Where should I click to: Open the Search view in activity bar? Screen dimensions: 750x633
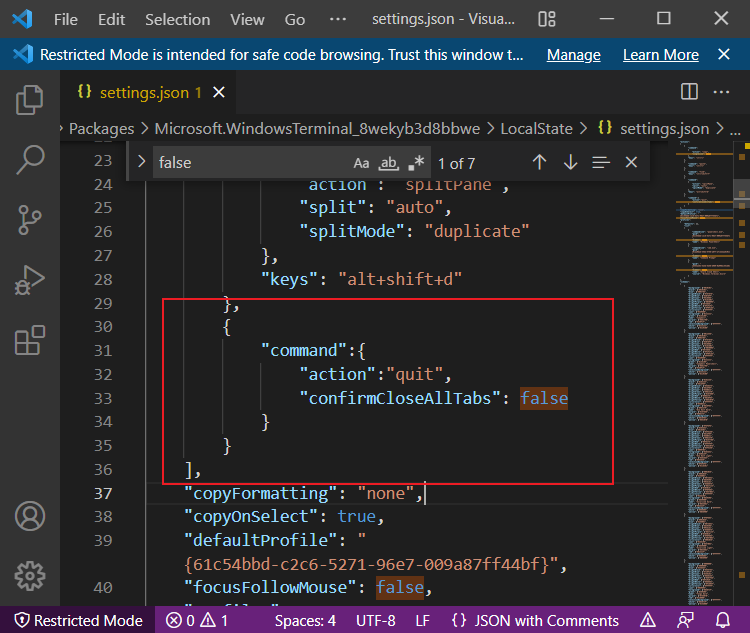[x=30, y=158]
